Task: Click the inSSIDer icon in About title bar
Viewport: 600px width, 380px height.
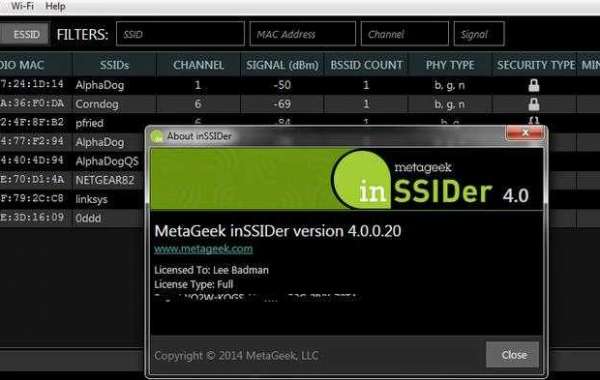Action: click(x=157, y=136)
